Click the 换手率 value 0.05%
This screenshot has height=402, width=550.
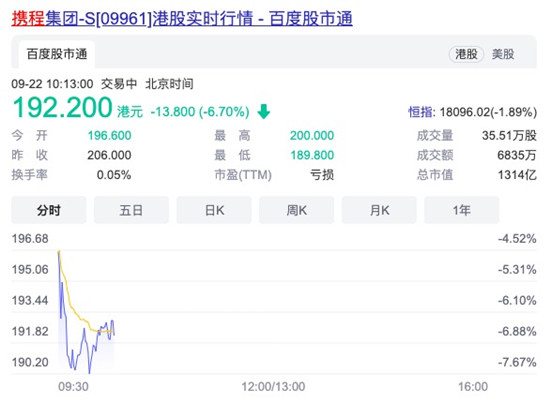coord(114,175)
